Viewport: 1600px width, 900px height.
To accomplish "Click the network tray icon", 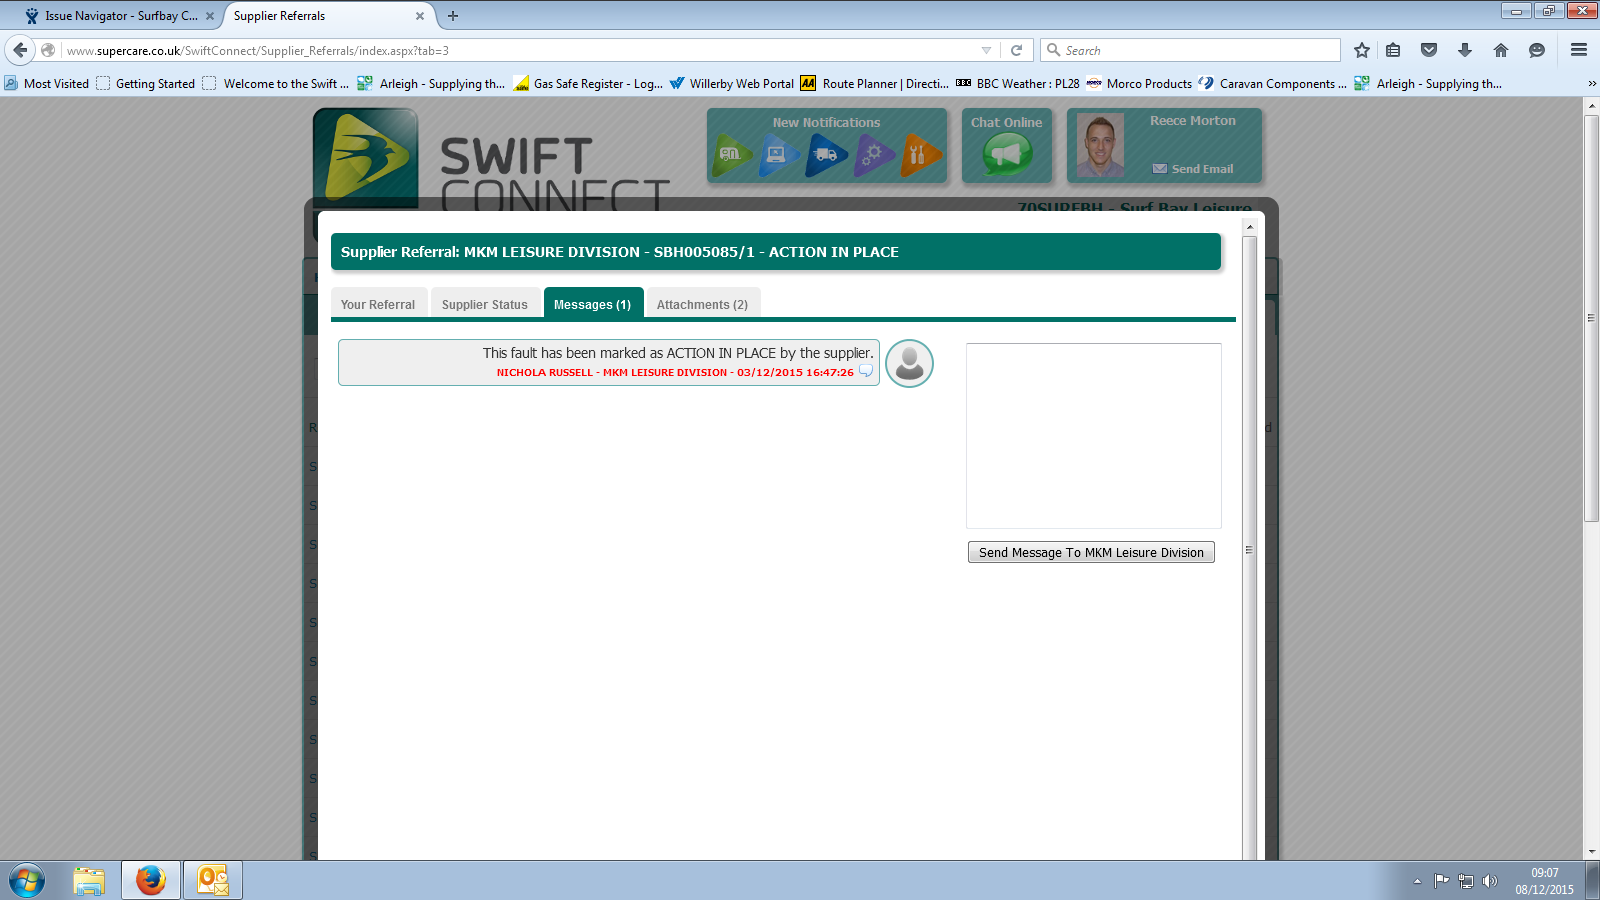I will 1466,881.
